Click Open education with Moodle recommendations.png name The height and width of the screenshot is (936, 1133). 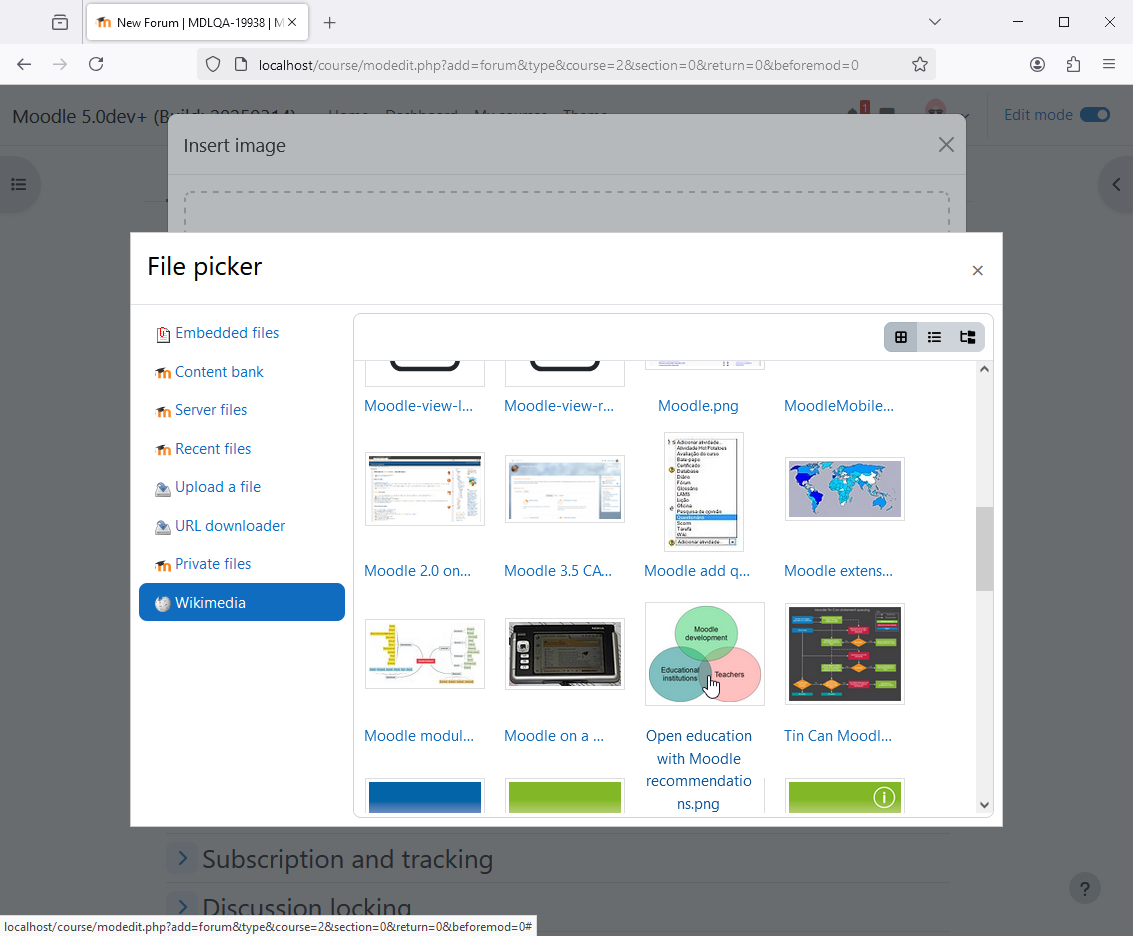point(698,770)
